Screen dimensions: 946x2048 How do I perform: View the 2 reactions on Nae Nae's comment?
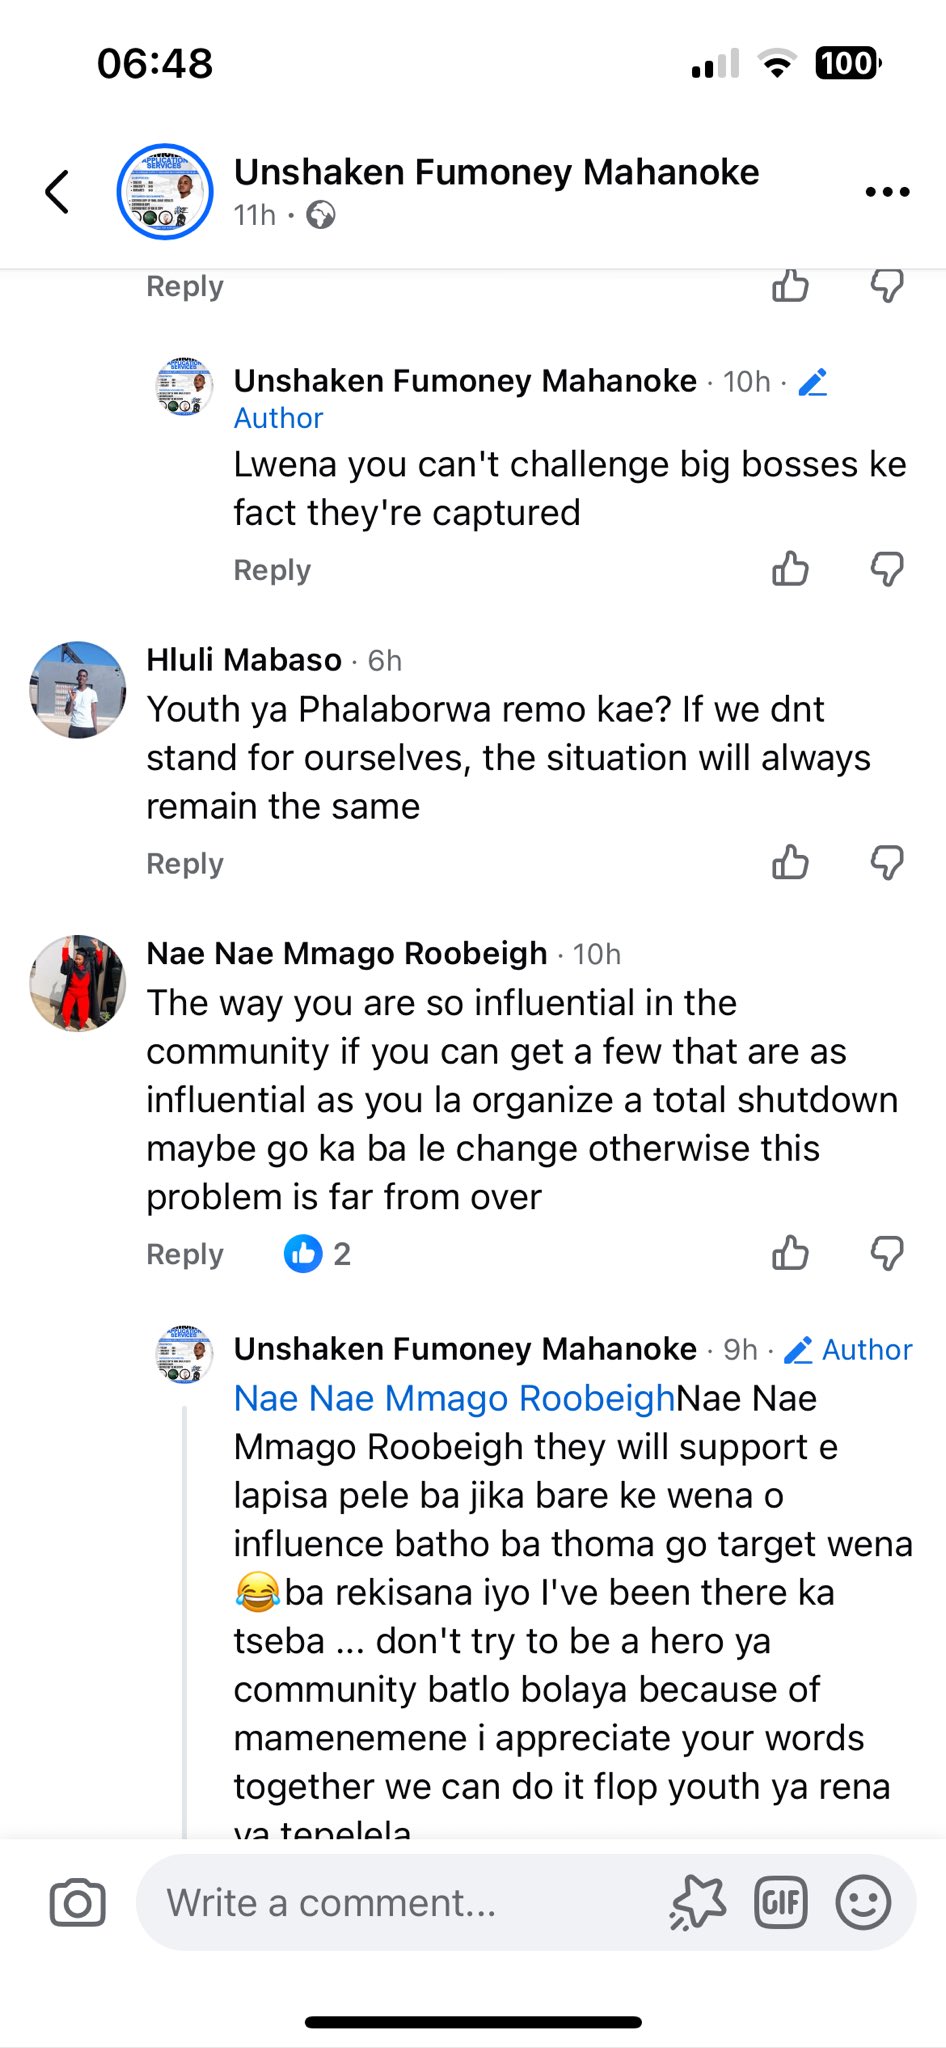317,1253
